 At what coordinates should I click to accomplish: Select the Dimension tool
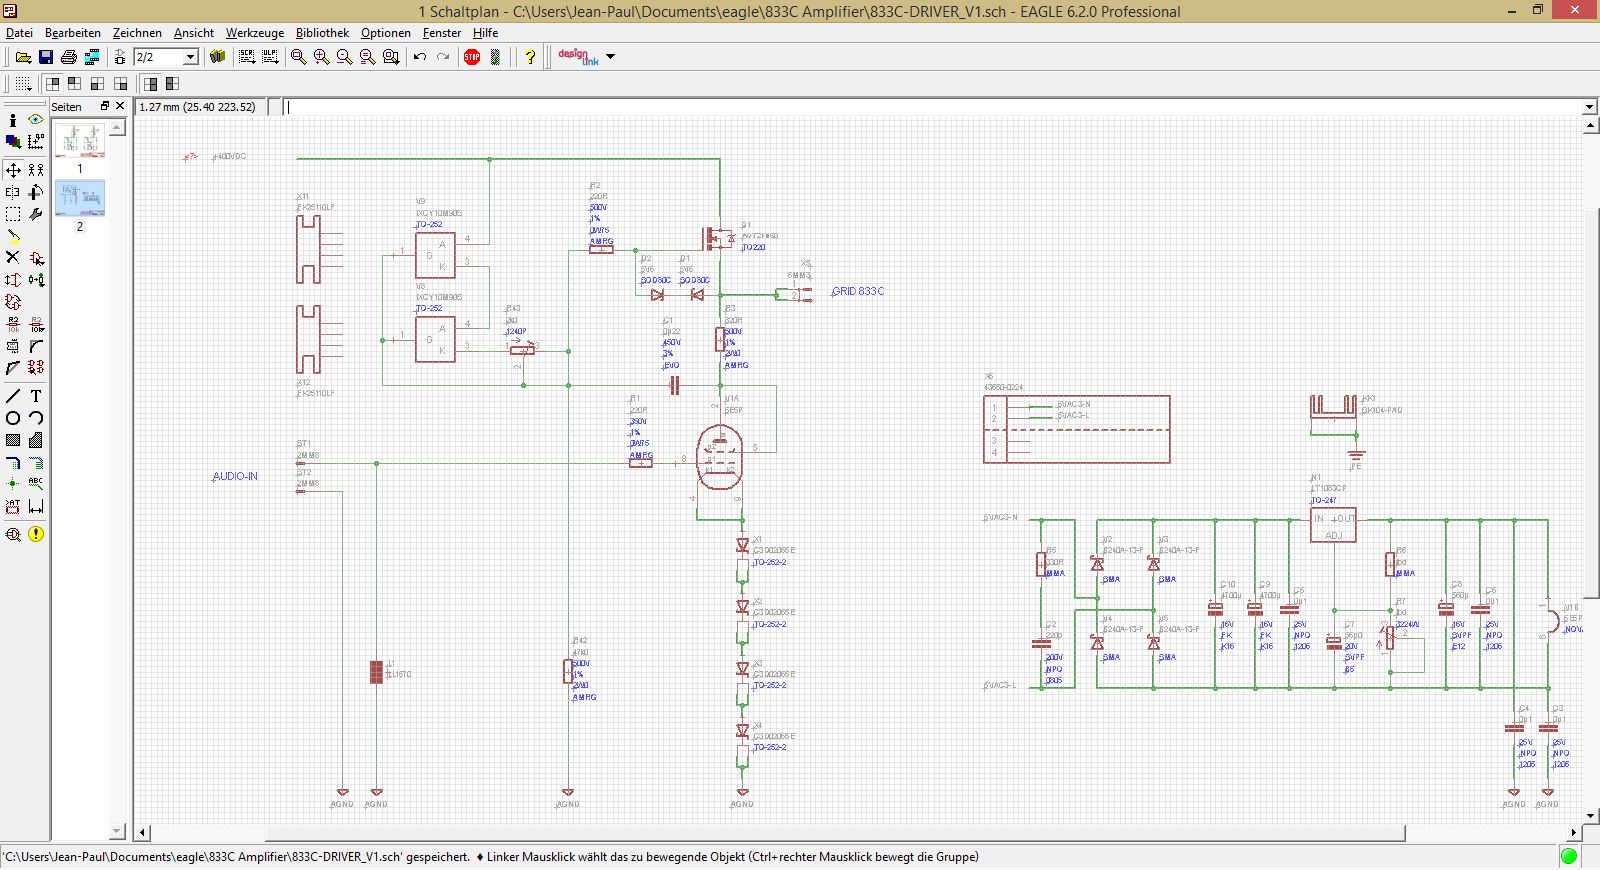(x=36, y=506)
